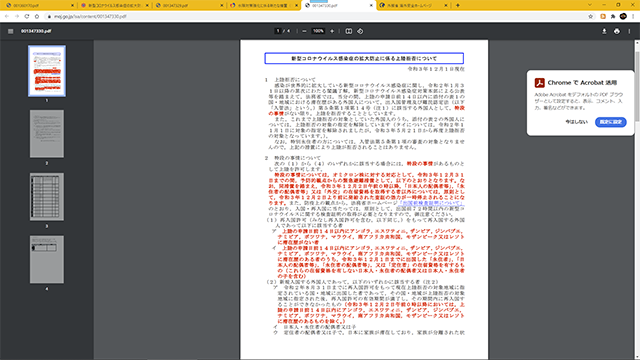
Task: Click the page number input field
Action: 278,31
